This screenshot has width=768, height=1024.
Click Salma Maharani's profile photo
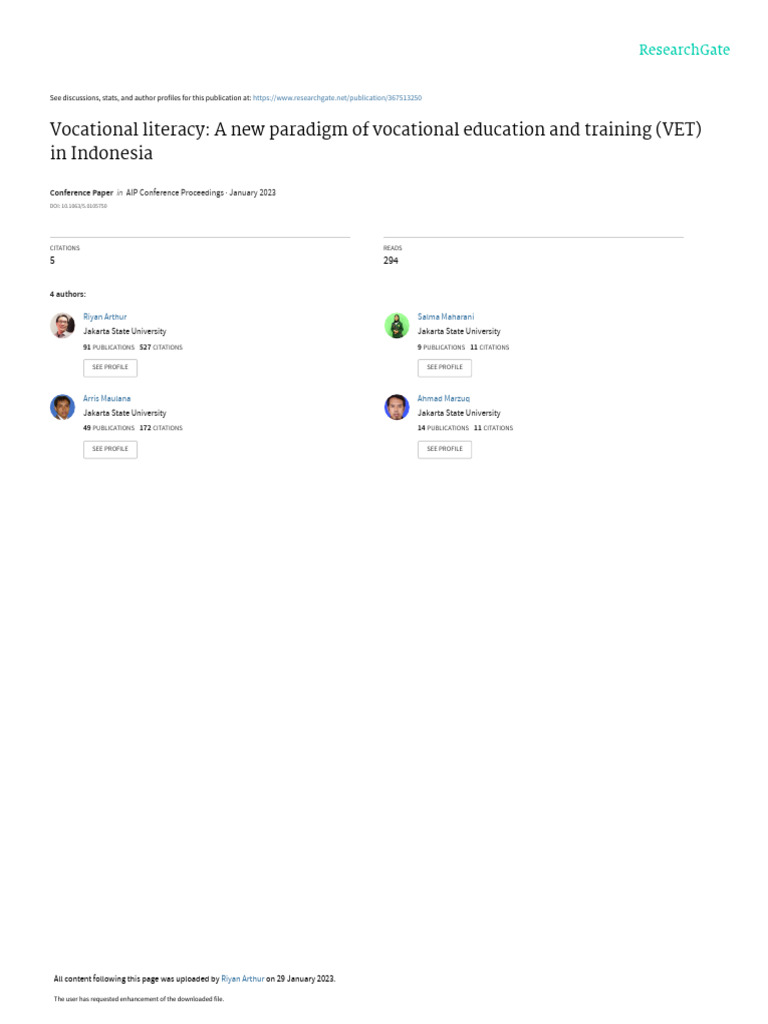point(397,325)
